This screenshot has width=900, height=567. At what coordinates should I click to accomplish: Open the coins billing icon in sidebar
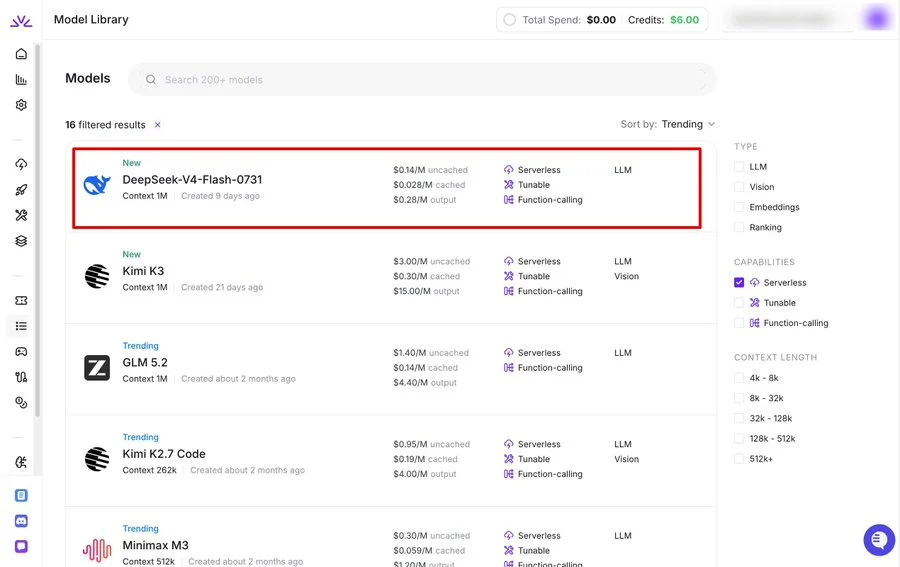pyautogui.click(x=21, y=402)
